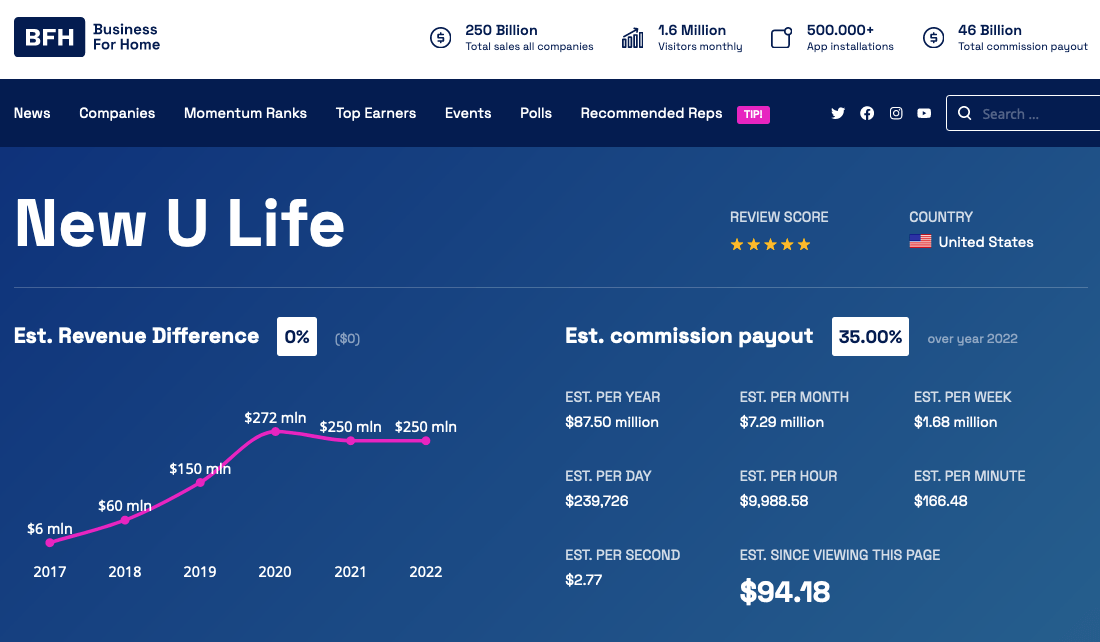Click the bar chart icon beside Visitors monthly
Image resolution: width=1100 pixels, height=642 pixels.
click(x=632, y=38)
